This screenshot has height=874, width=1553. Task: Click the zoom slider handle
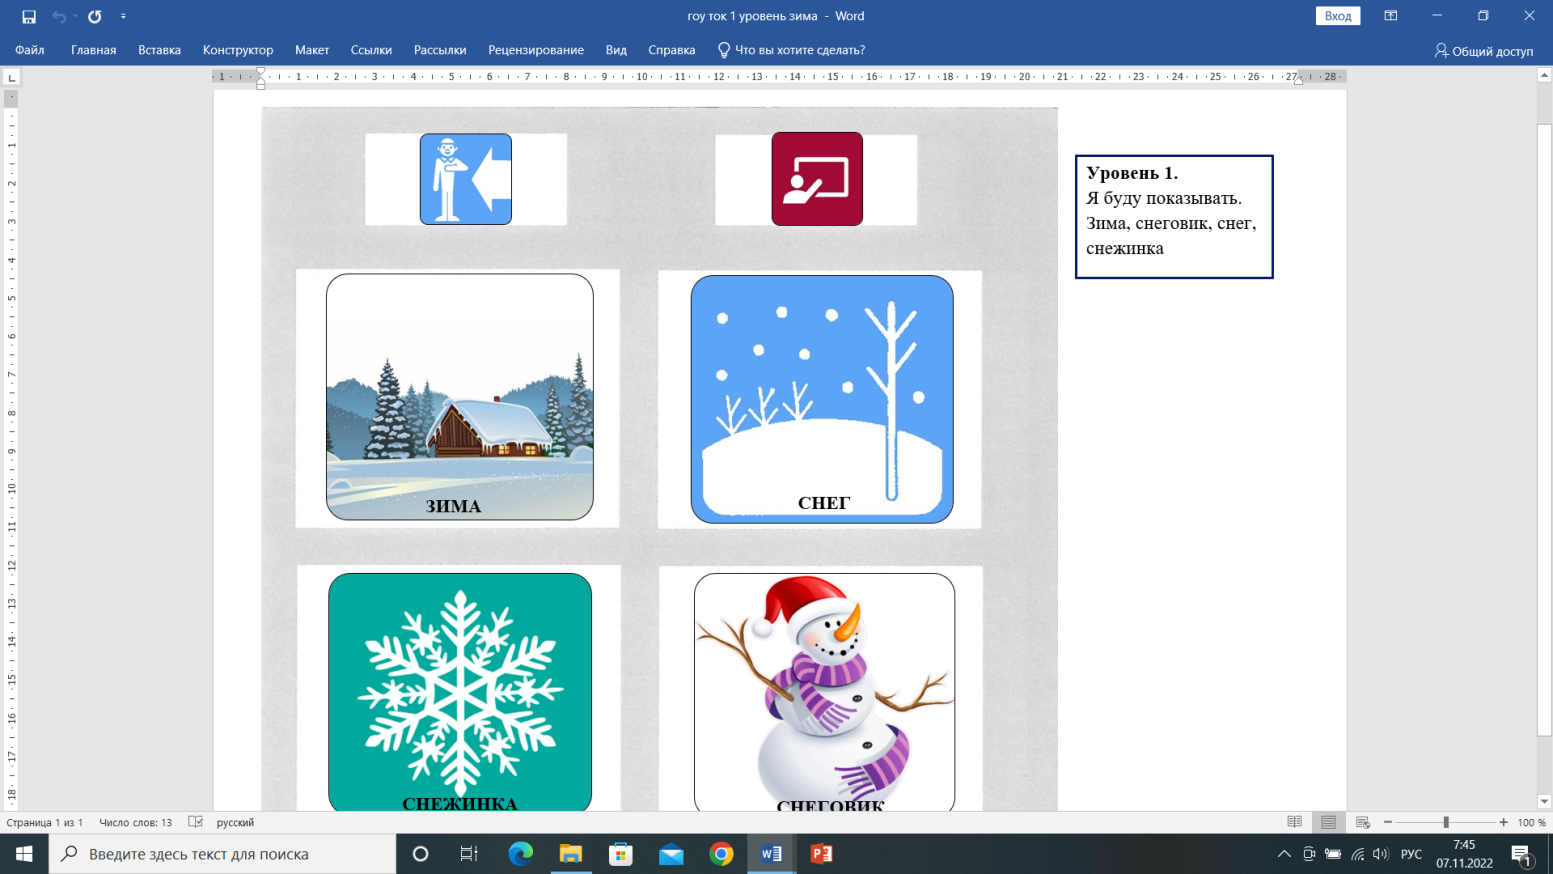click(1446, 822)
